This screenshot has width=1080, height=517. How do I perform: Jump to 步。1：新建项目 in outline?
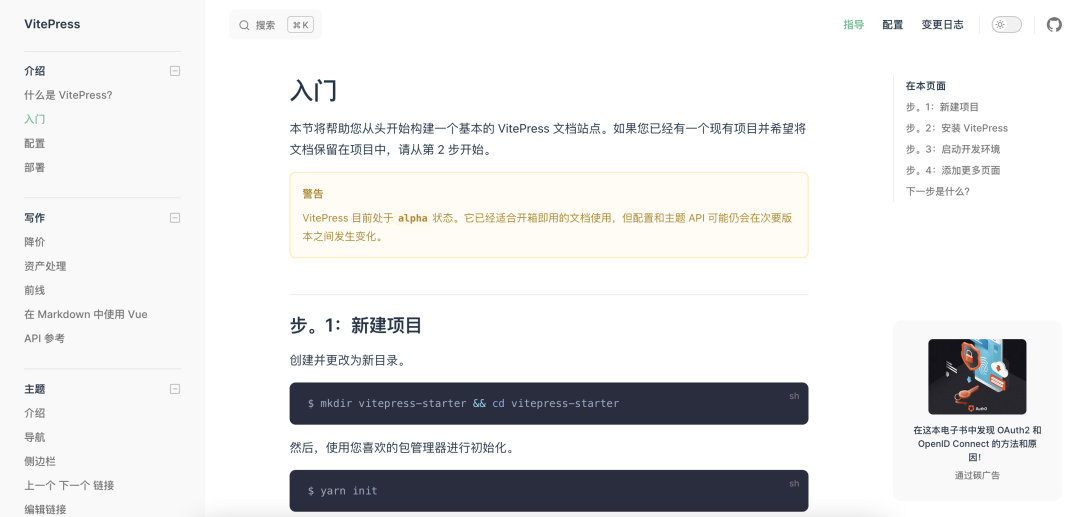pos(942,107)
